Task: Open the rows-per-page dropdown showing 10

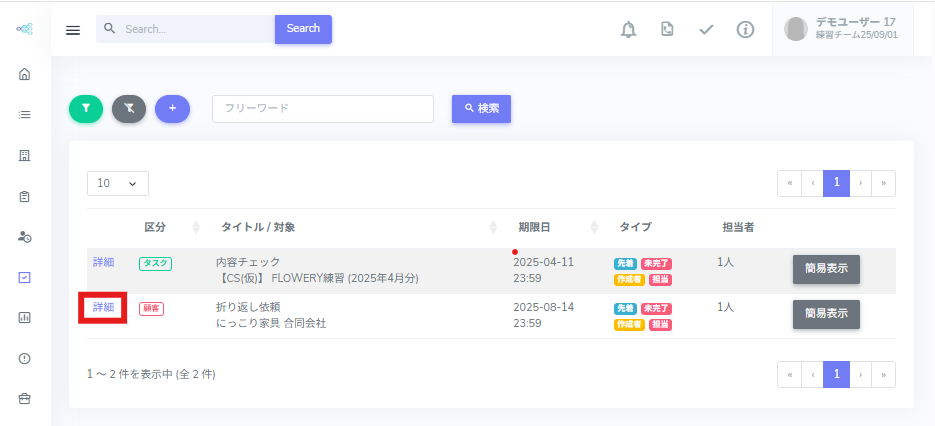Action: pos(118,183)
